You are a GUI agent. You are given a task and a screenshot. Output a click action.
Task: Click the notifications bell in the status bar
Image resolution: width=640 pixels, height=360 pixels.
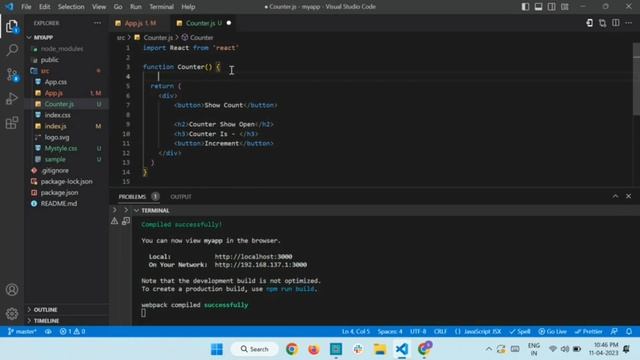tap(629, 331)
